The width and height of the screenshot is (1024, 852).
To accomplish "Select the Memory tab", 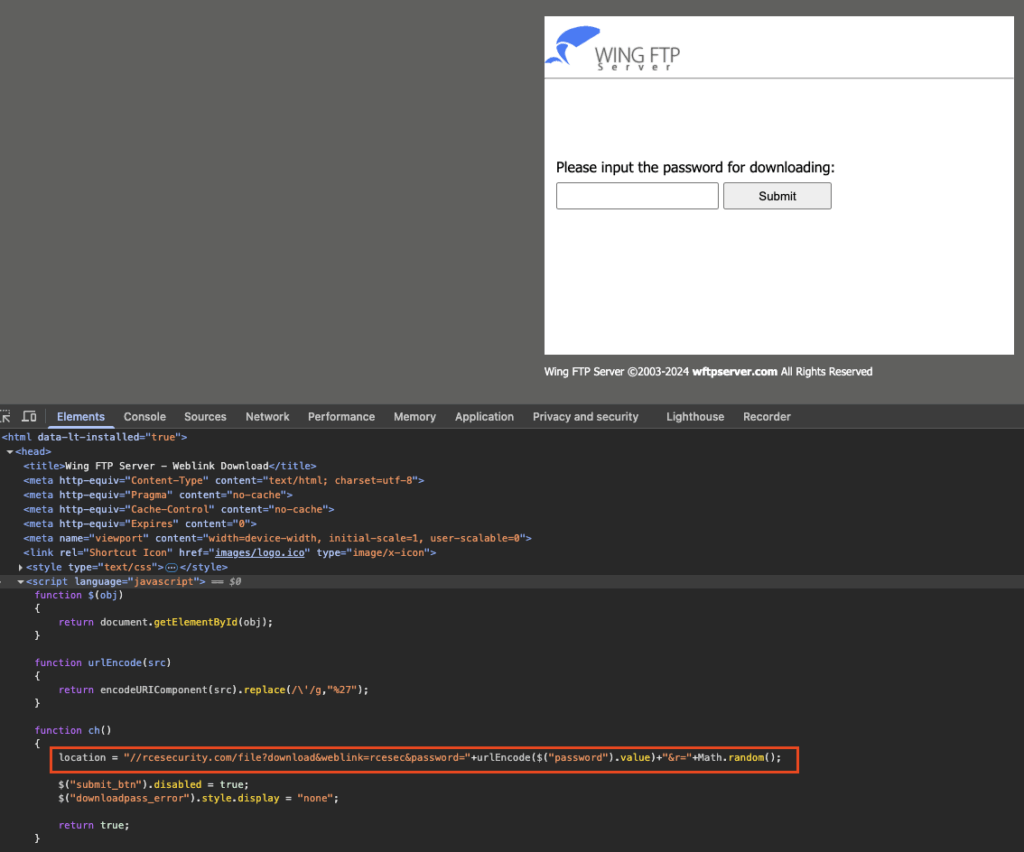I will (414, 417).
